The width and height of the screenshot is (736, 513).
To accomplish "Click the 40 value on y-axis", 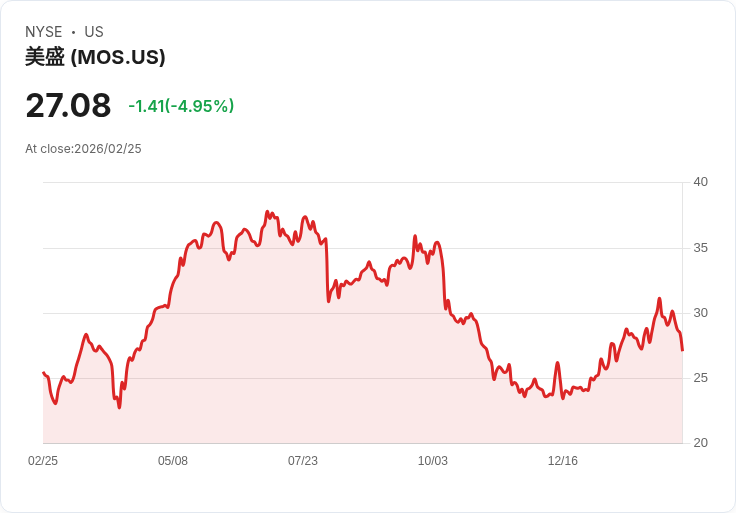I will point(700,182).
